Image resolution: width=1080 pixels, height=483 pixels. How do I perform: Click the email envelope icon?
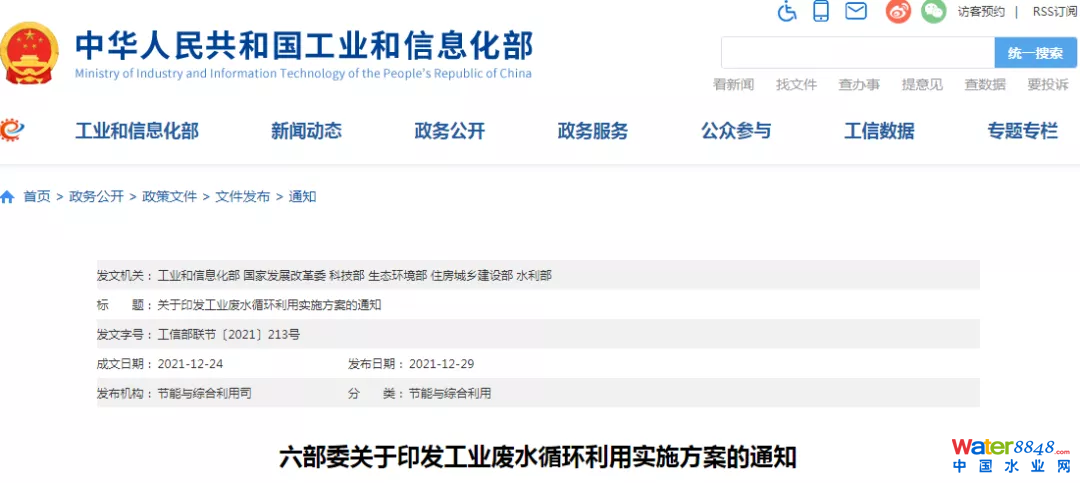pos(855,12)
